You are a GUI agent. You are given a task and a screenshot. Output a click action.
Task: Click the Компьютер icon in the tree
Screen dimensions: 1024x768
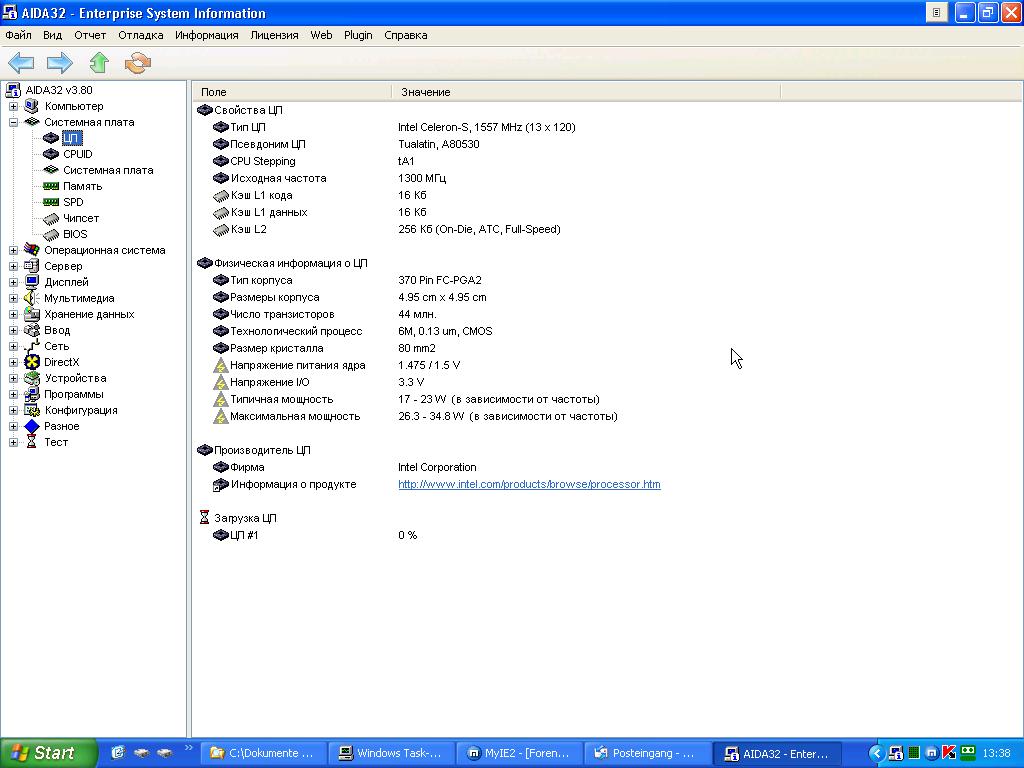31,106
